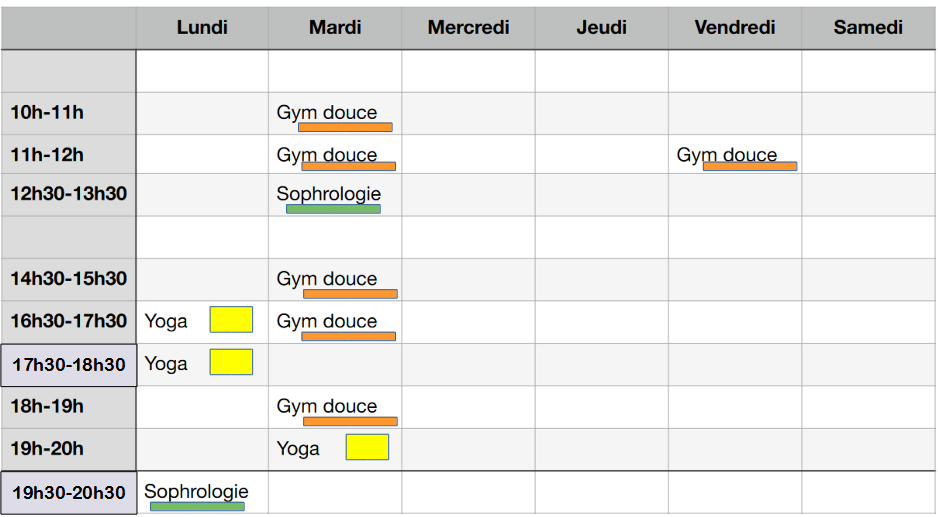Viewport: 938px width, 517px height.
Task: Select the green bar under Tuesday's Sophrologie
Action: (x=333, y=209)
